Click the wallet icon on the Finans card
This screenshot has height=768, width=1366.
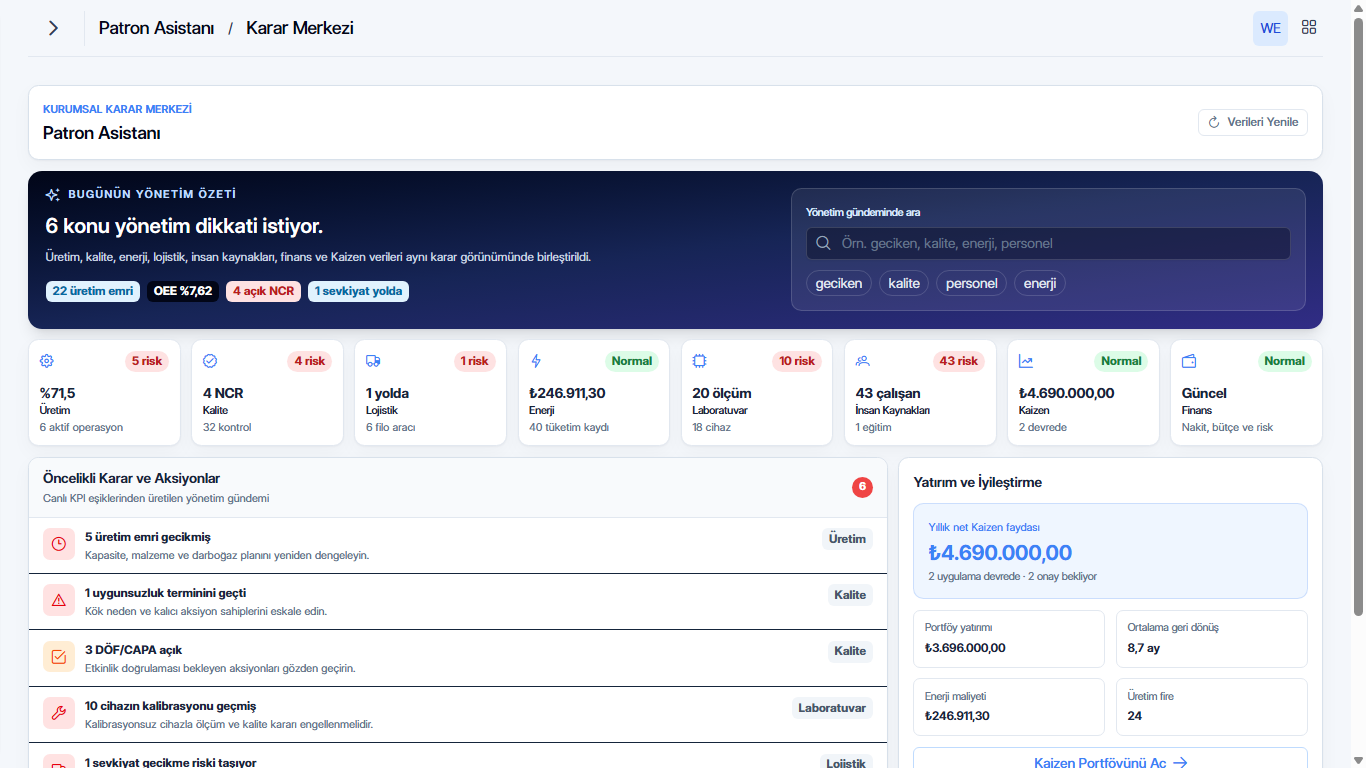coord(1189,361)
